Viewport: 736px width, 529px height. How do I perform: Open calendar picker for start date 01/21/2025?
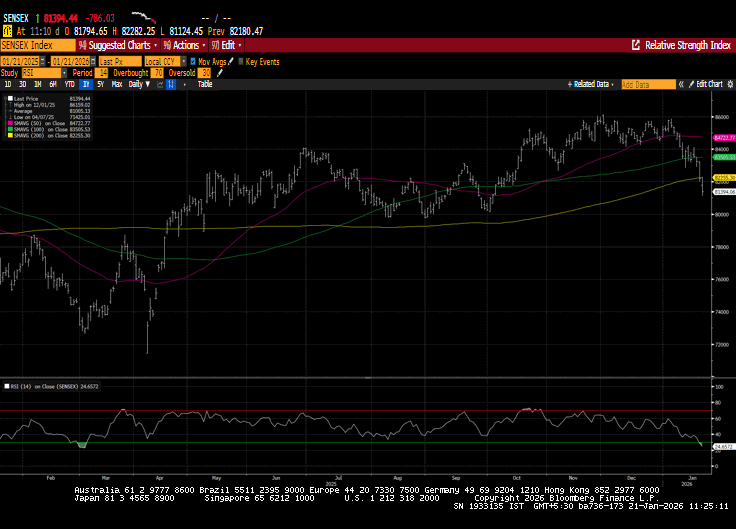click(43, 61)
